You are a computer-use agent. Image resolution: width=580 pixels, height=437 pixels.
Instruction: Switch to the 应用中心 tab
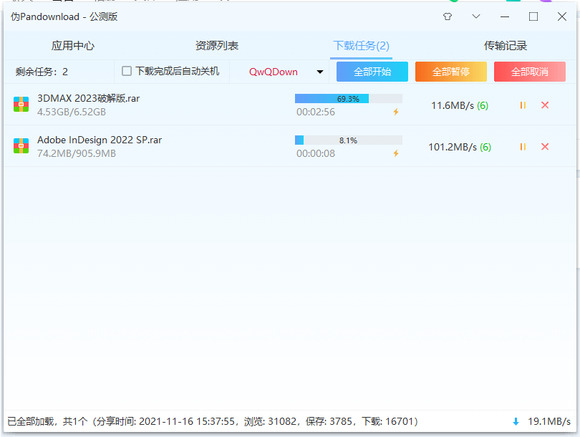click(73, 46)
